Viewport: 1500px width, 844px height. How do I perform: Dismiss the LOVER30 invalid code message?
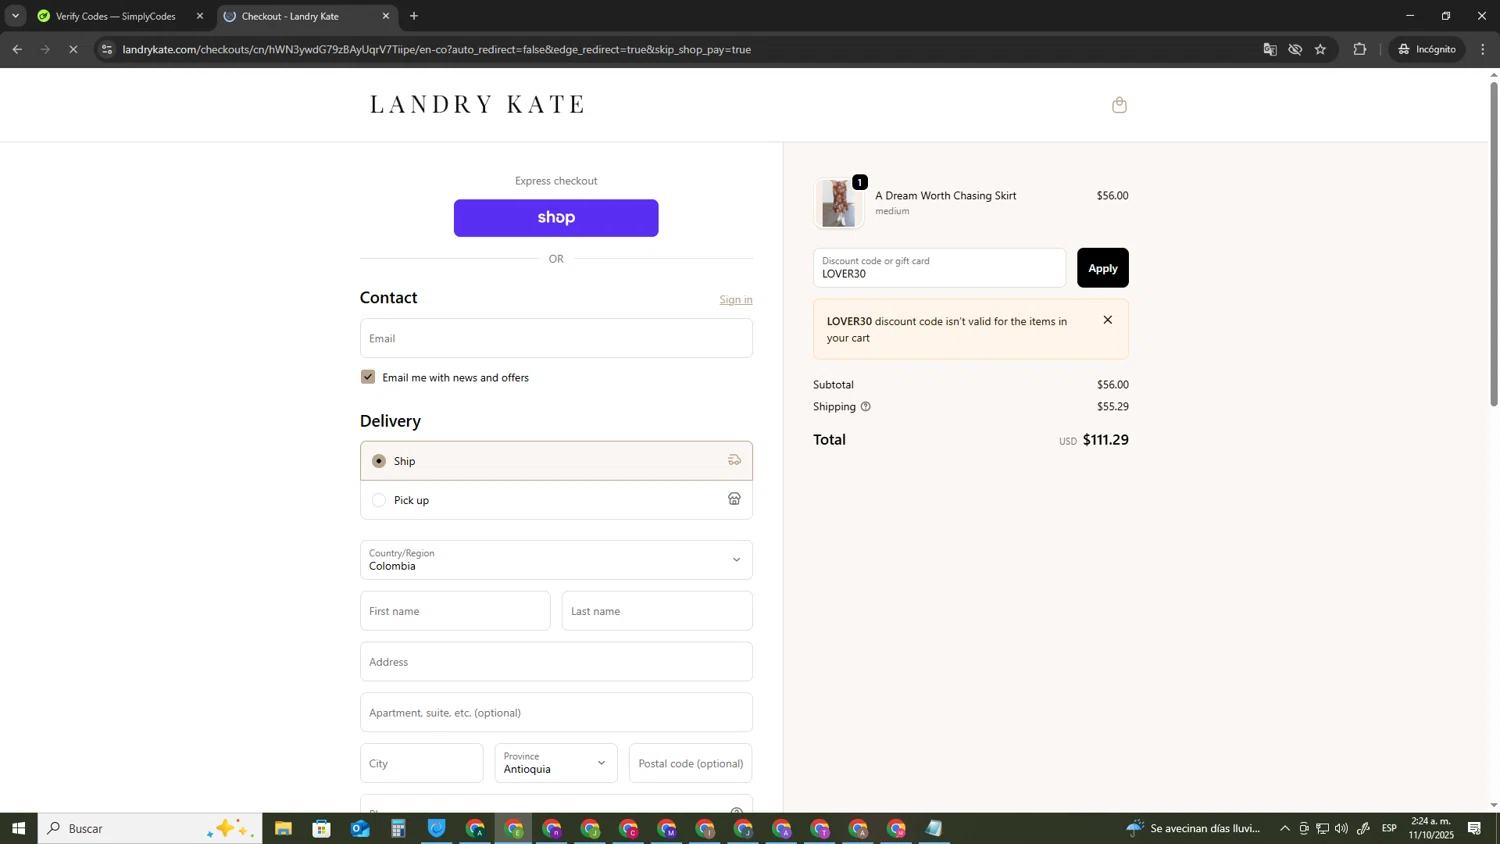1107,320
